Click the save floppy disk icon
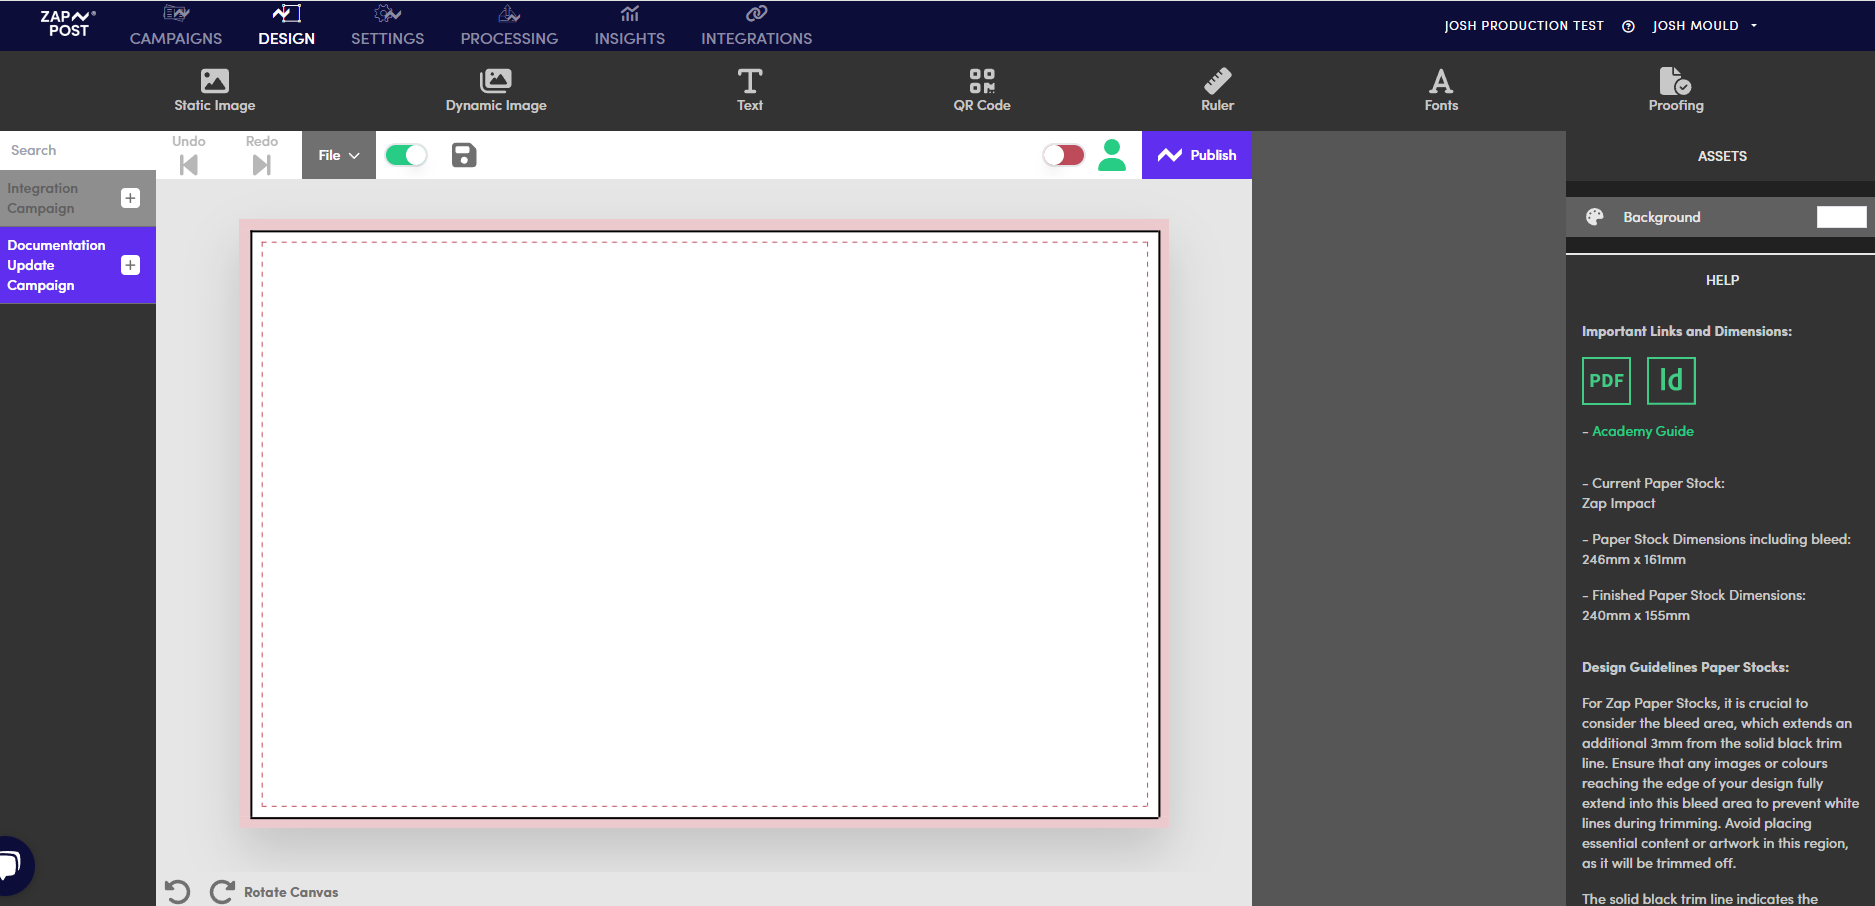This screenshot has height=906, width=1875. coord(464,155)
